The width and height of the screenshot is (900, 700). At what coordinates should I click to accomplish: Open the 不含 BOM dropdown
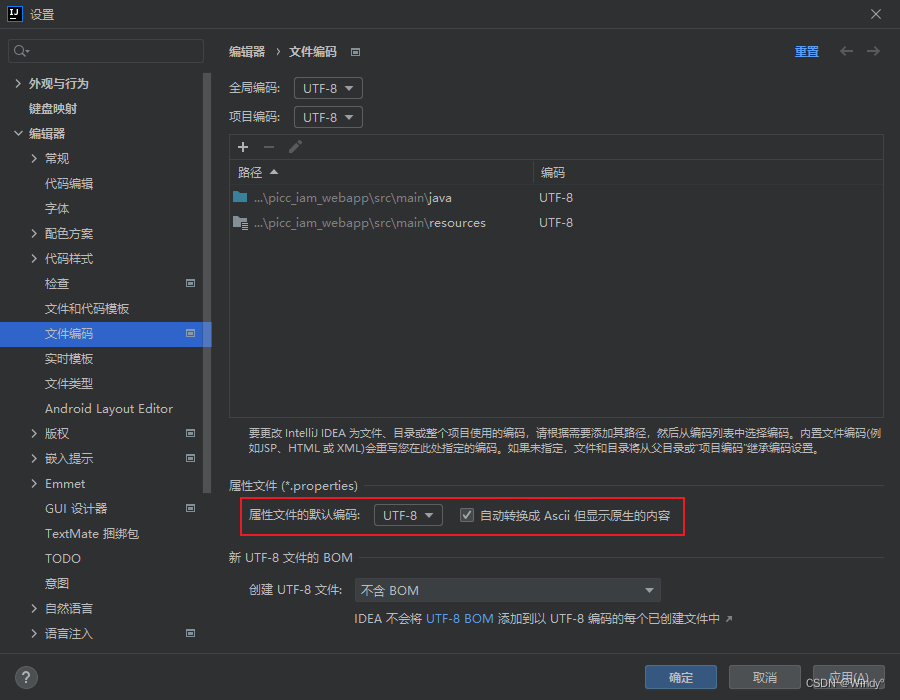click(507, 590)
